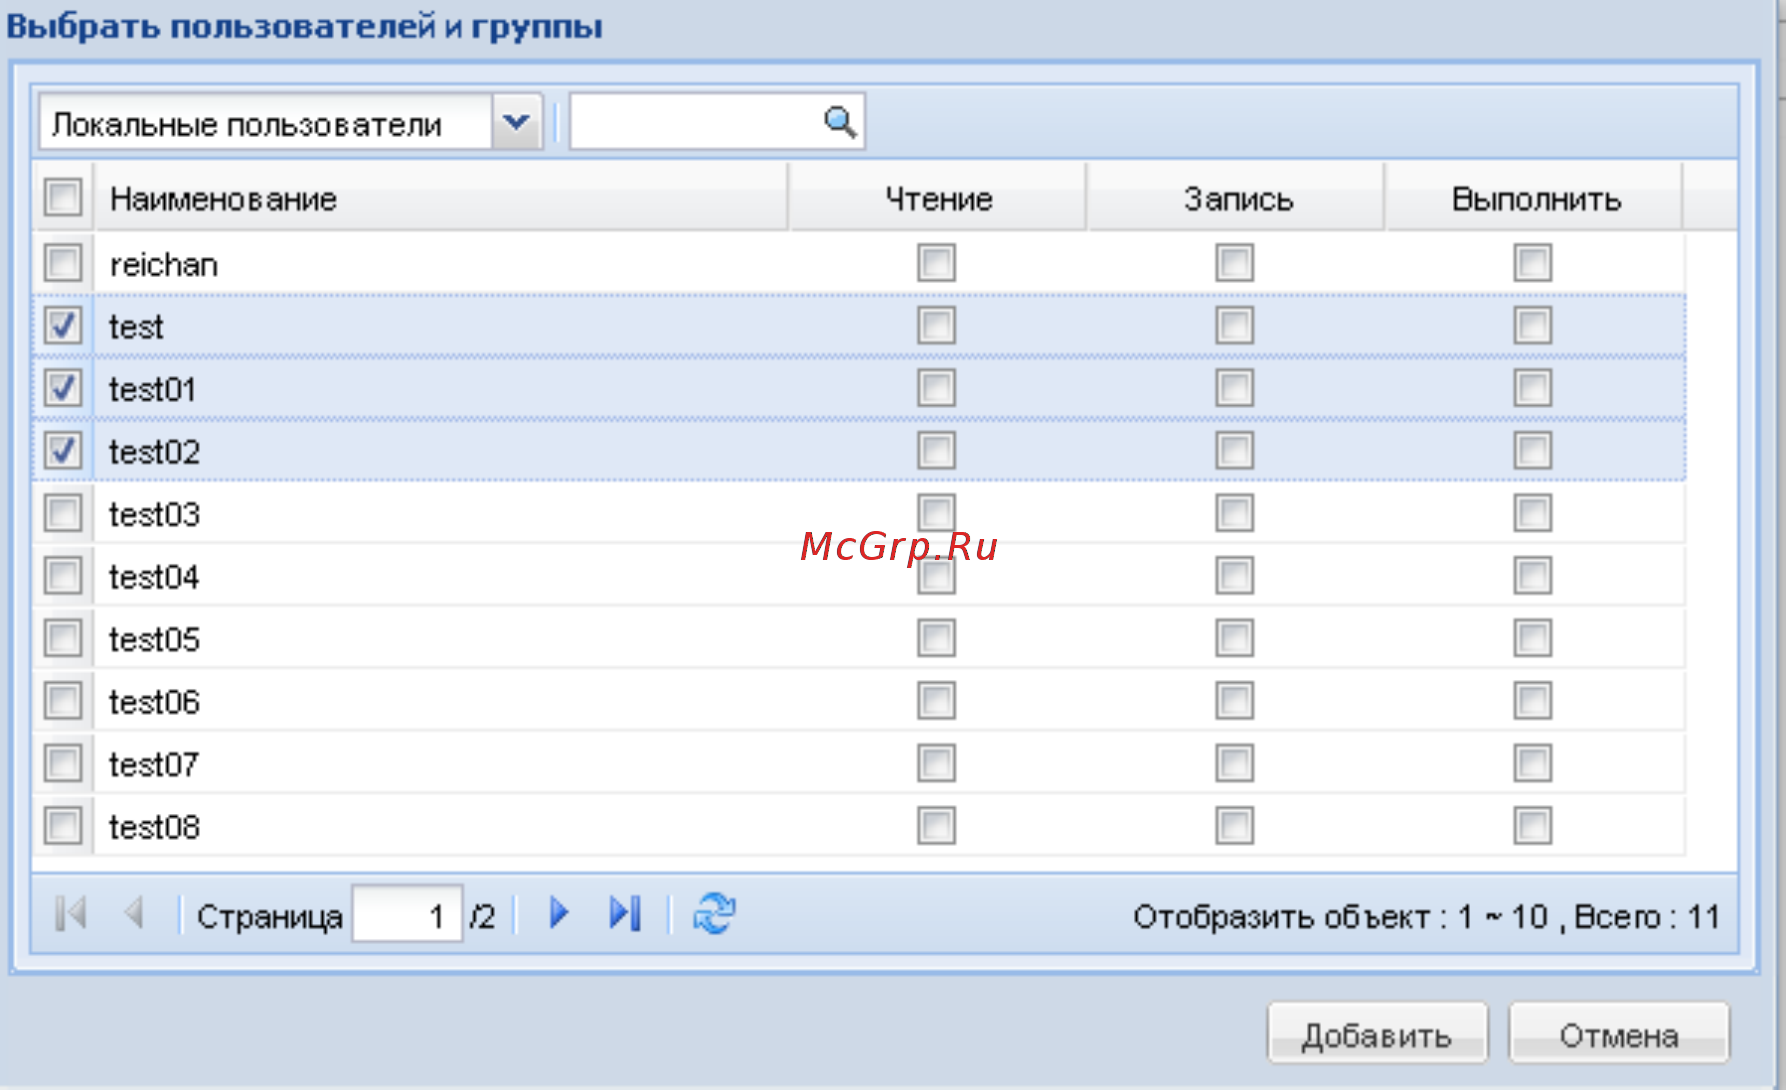This screenshot has height=1090, width=1786.
Task: Enable Чтение for test02
Action: tap(937, 450)
